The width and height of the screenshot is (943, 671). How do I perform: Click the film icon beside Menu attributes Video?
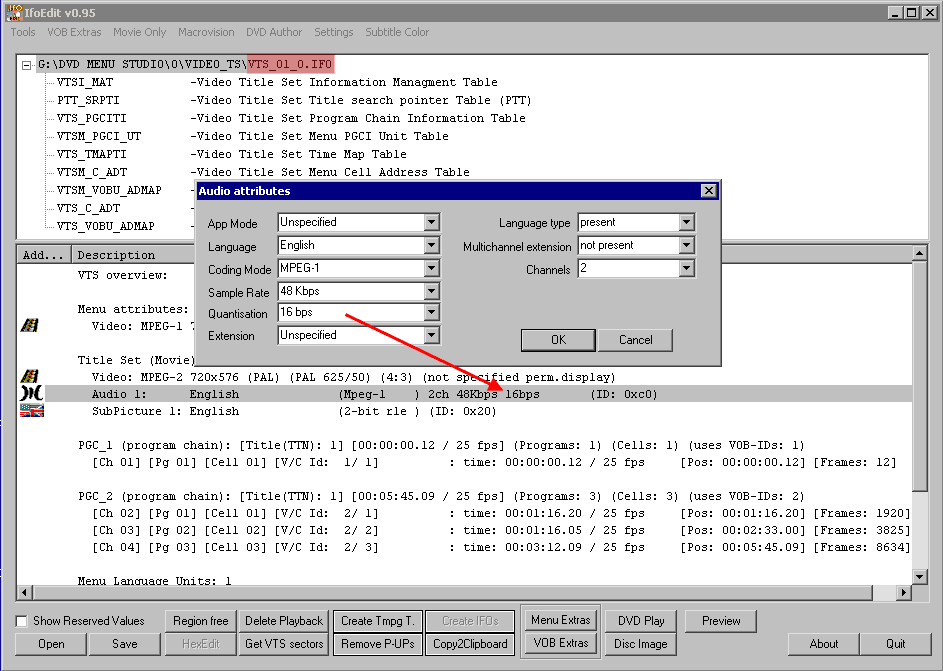tap(29, 325)
